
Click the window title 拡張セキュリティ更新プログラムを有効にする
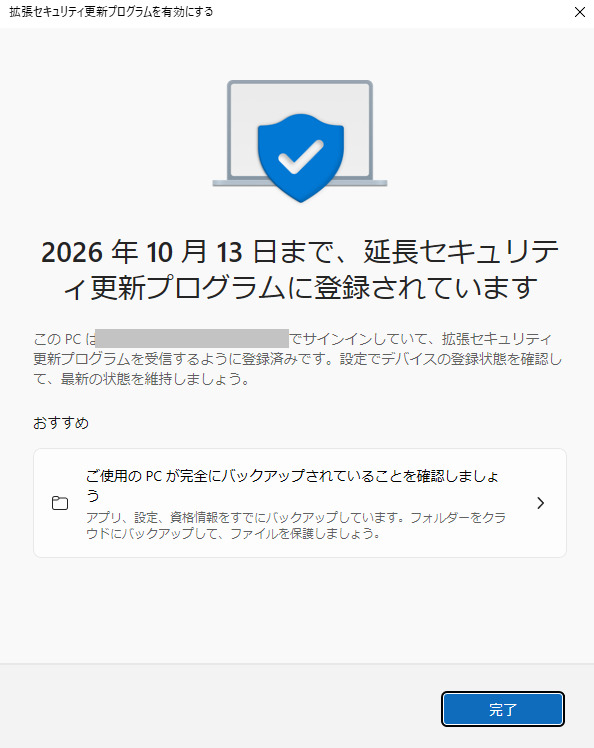click(111, 12)
